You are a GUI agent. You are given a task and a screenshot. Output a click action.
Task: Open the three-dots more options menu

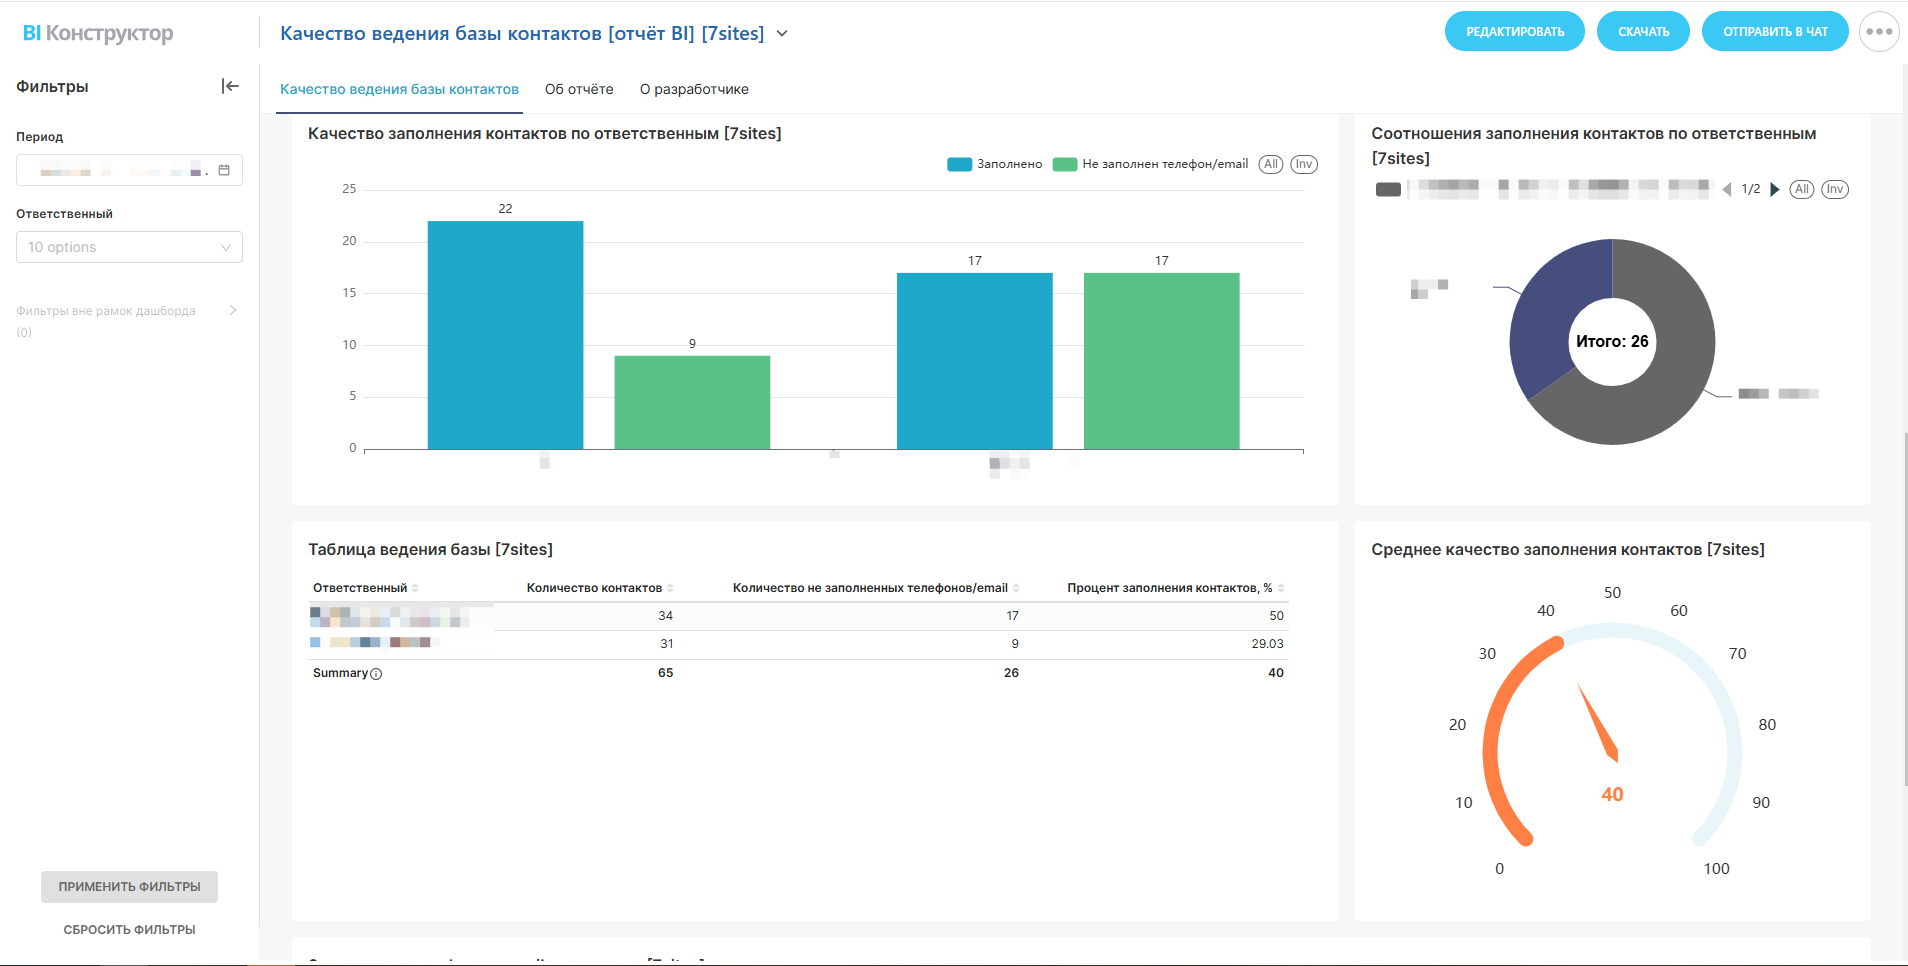[1878, 32]
